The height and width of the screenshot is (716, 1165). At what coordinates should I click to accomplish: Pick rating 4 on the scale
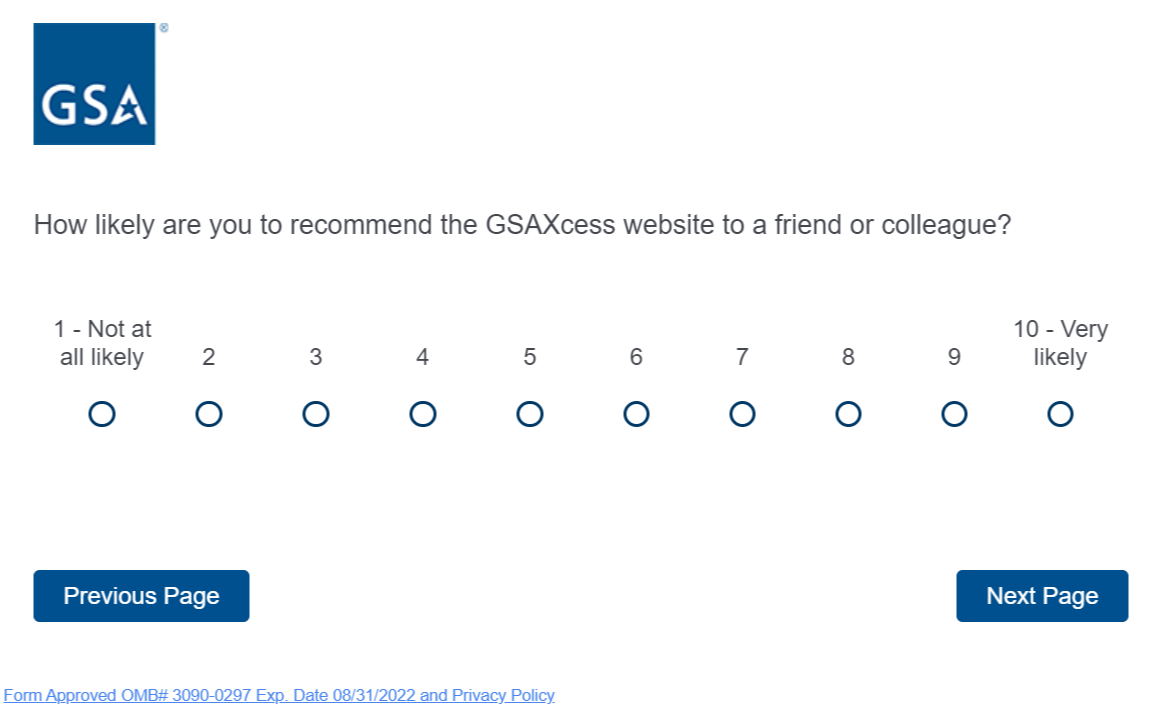[x=423, y=414]
